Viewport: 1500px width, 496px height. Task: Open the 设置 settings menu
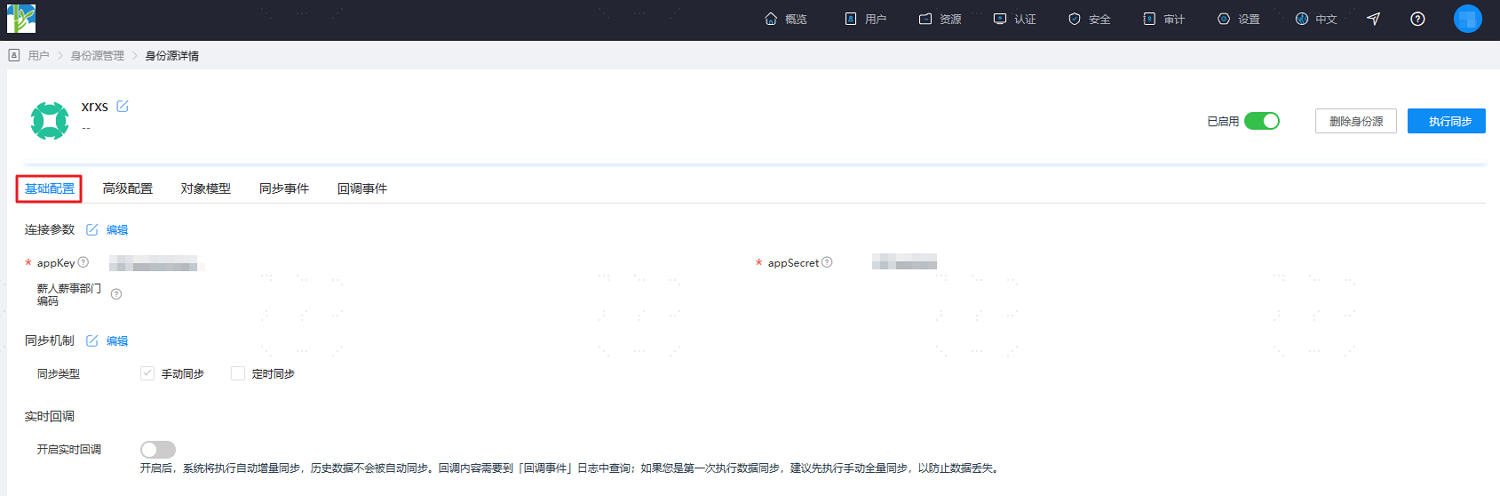pyautogui.click(x=1238, y=19)
